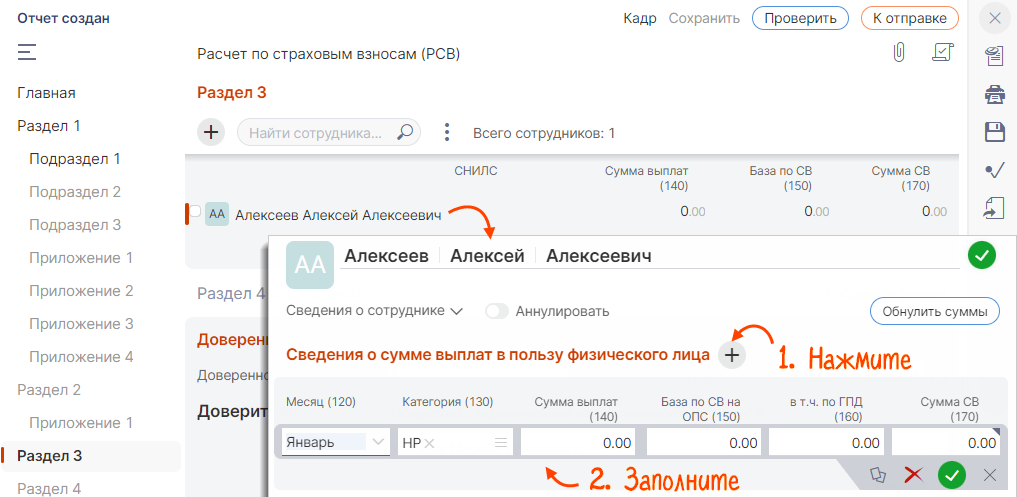Image resolution: width=1017 pixels, height=497 pixels.
Task: Close the report with the X icon
Action: click(x=994, y=19)
